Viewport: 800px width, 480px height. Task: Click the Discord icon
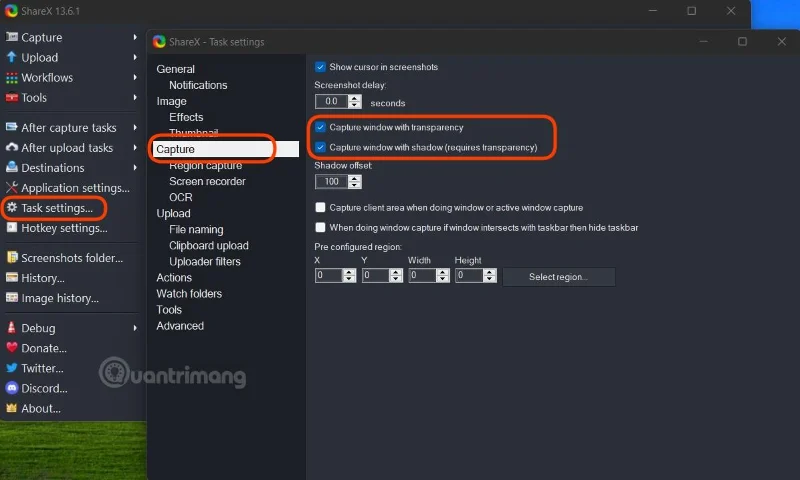point(11,388)
